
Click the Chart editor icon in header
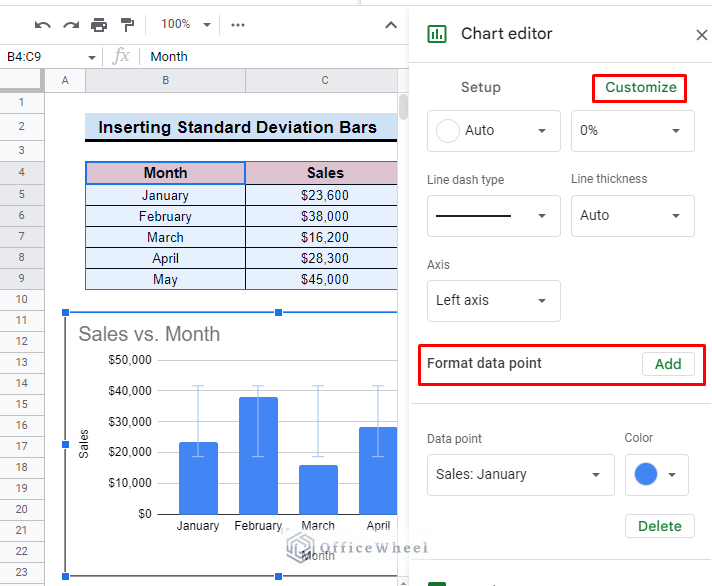point(437,35)
